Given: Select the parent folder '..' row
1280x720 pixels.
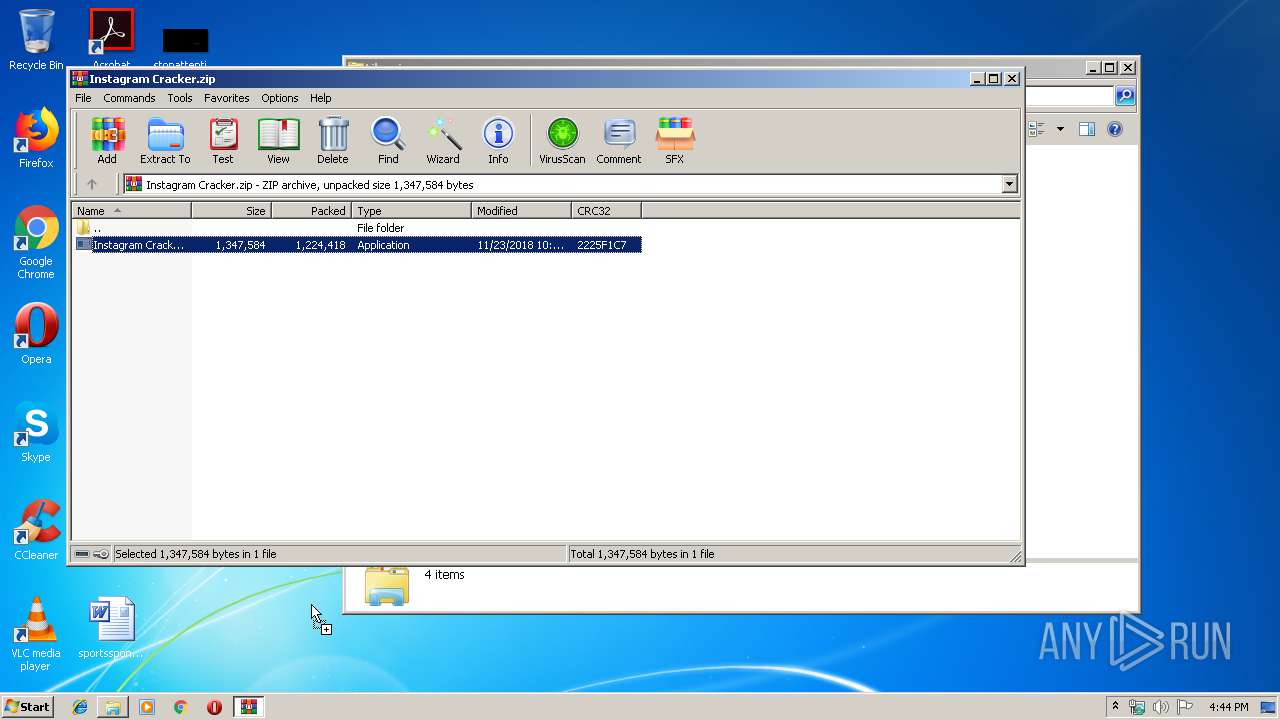Looking at the screenshot, I should [x=358, y=228].
